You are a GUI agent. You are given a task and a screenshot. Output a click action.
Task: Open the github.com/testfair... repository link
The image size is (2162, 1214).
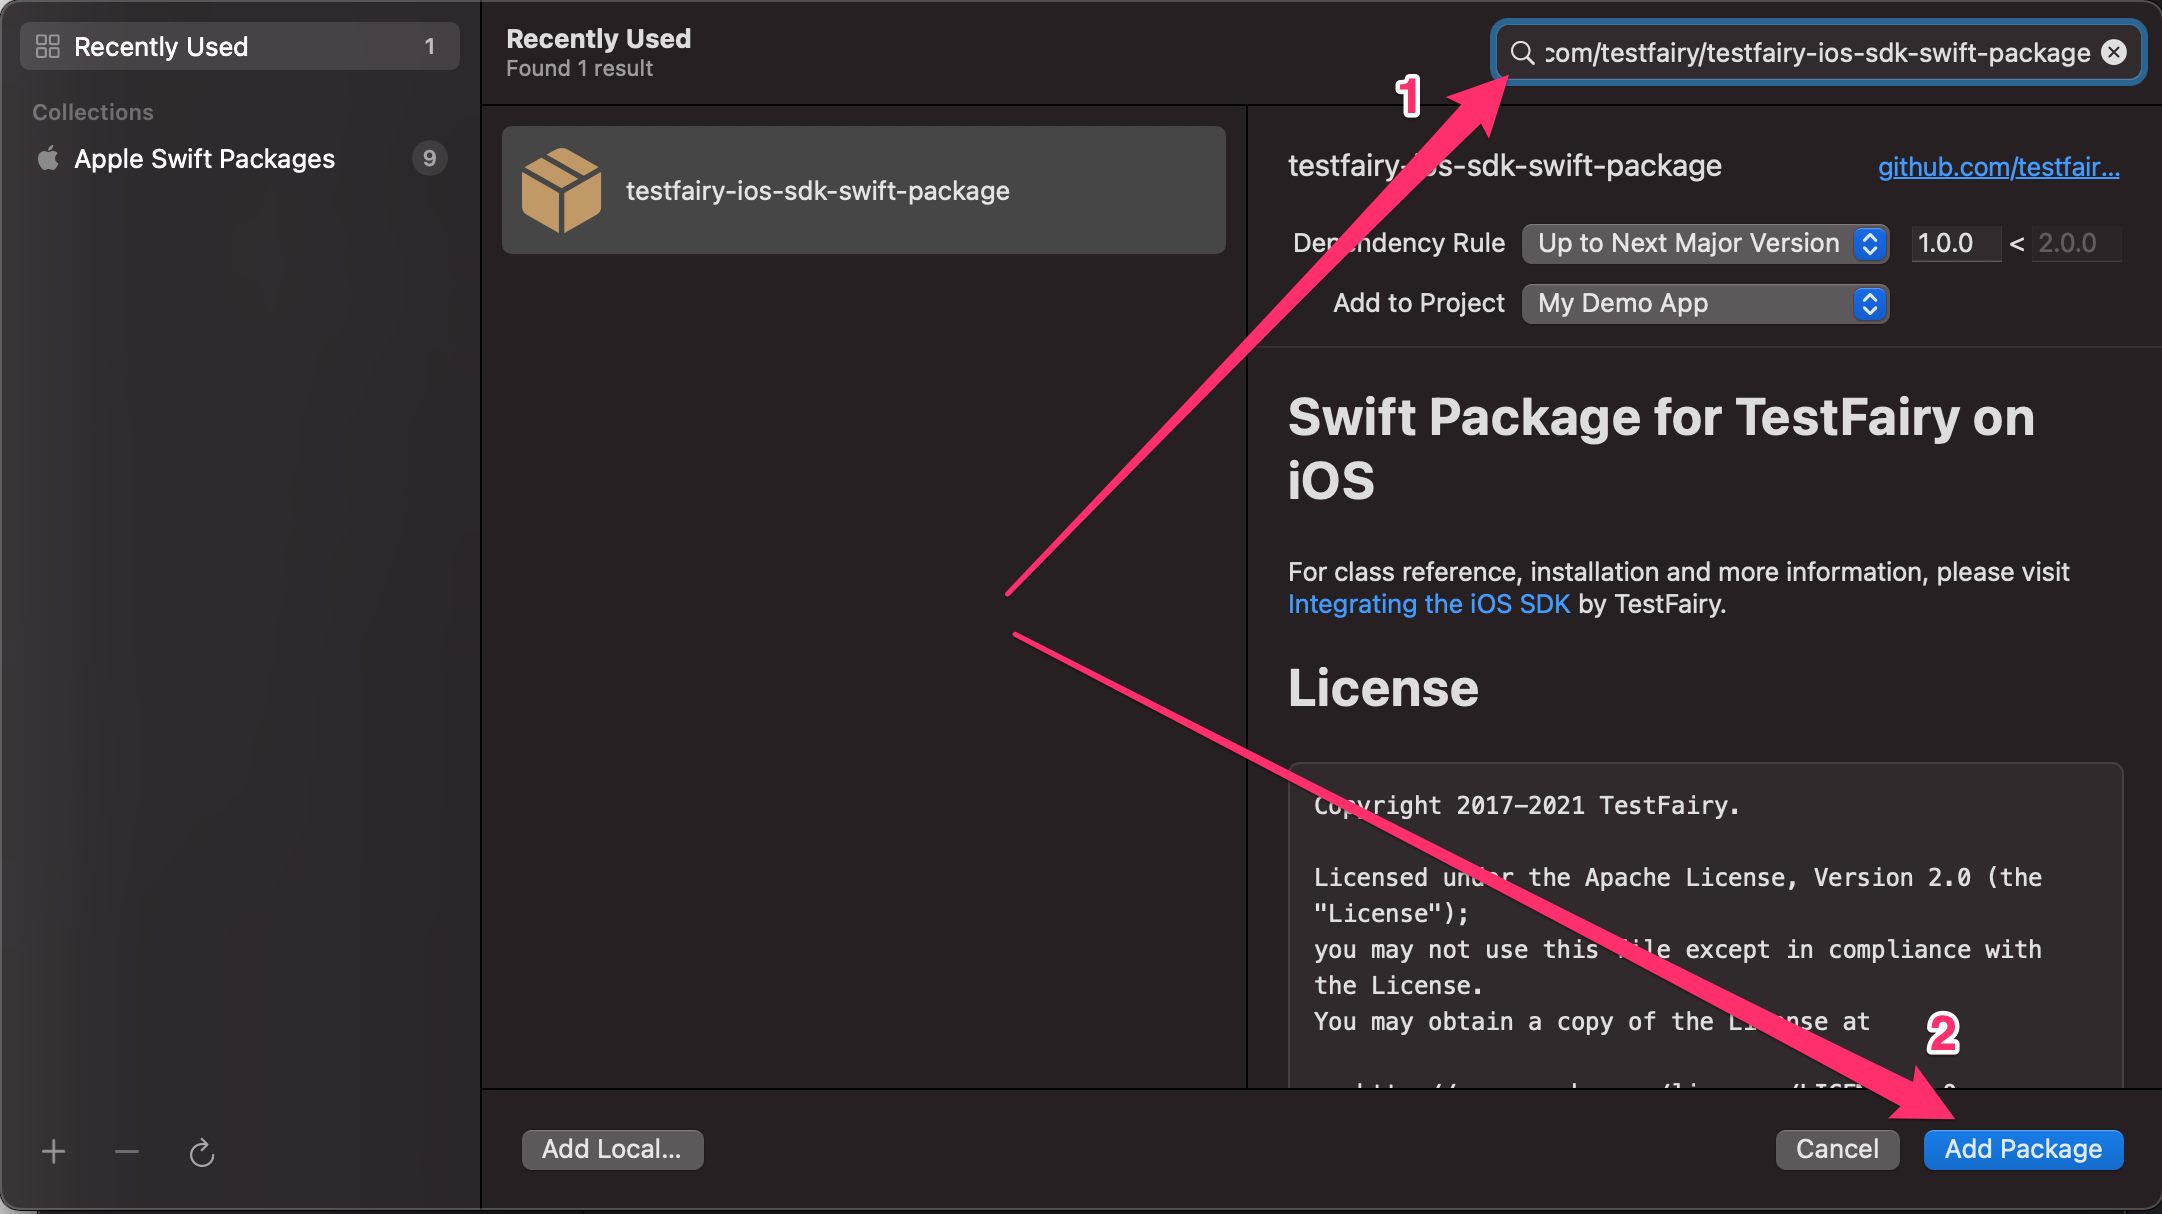[x=1998, y=167]
